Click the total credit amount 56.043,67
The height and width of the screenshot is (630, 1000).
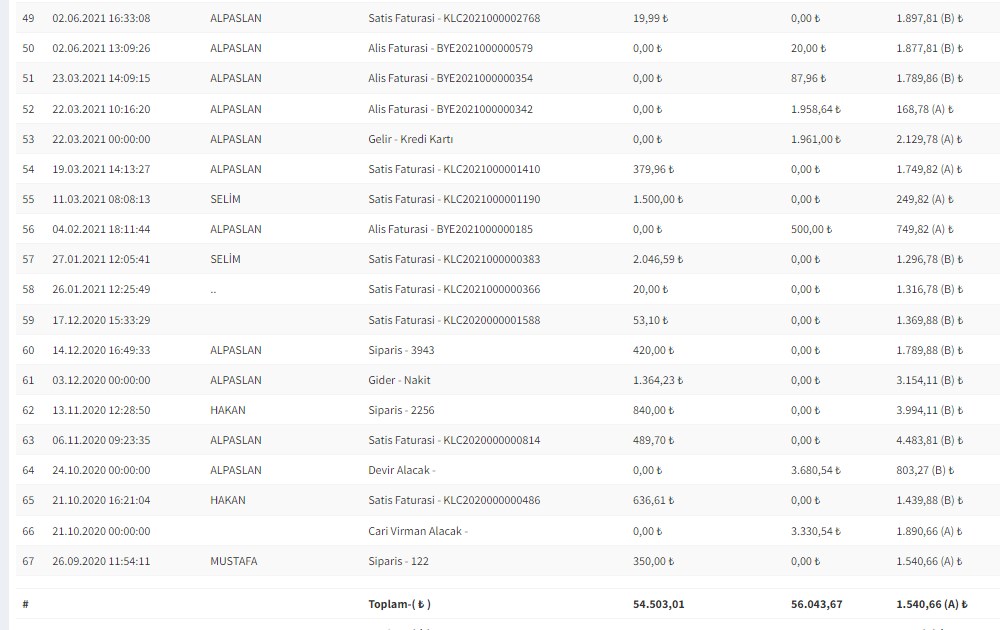(814, 604)
